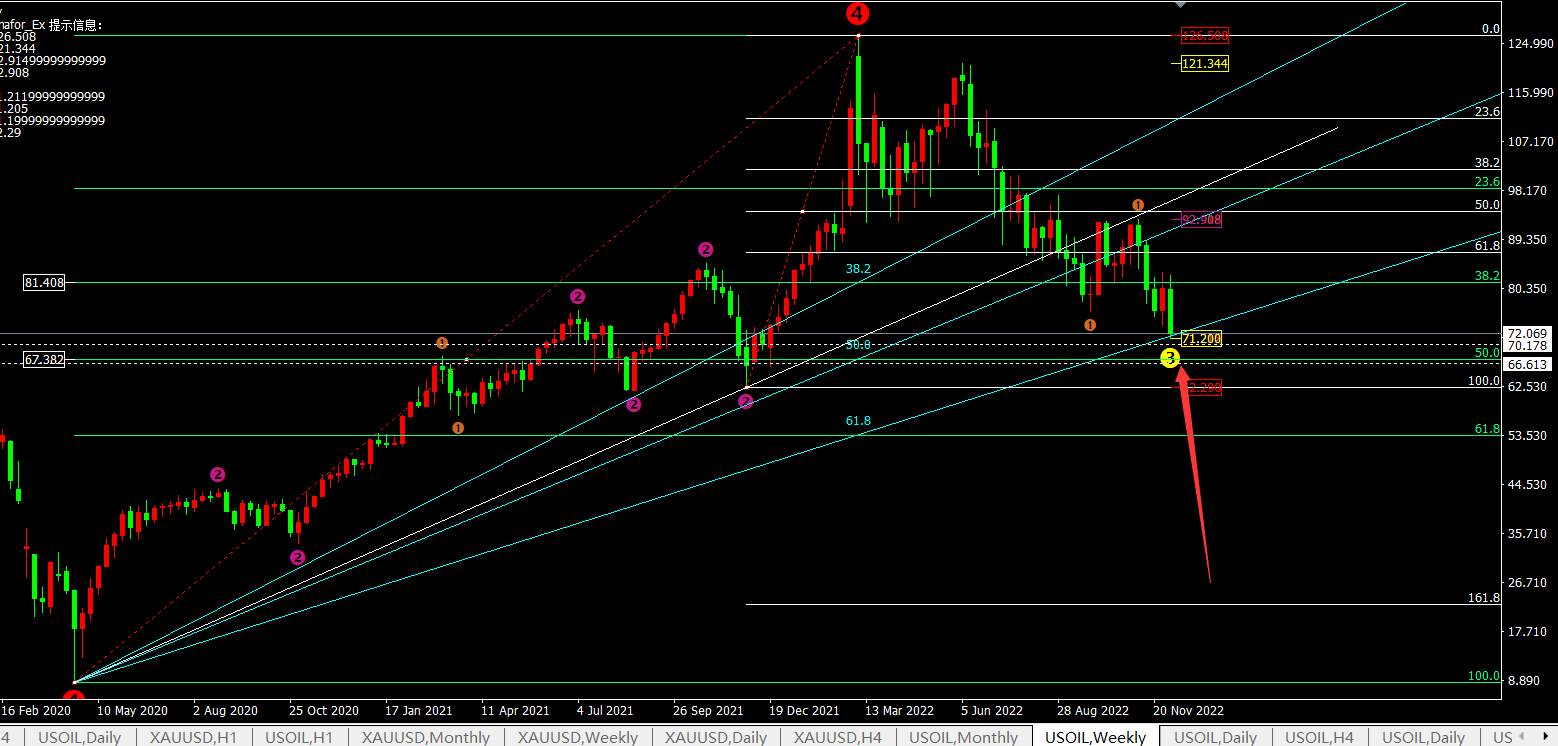Click the 72.069 price tag on axis
Image resolution: width=1558 pixels, height=746 pixels.
coord(1527,333)
